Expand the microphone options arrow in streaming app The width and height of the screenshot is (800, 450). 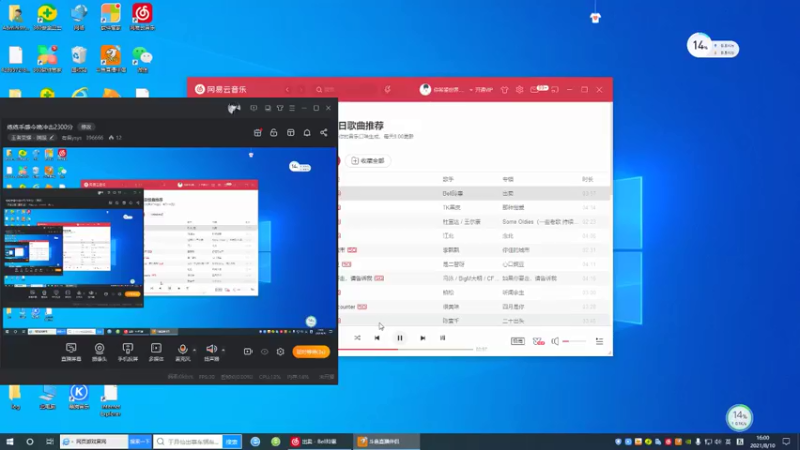[194, 350]
